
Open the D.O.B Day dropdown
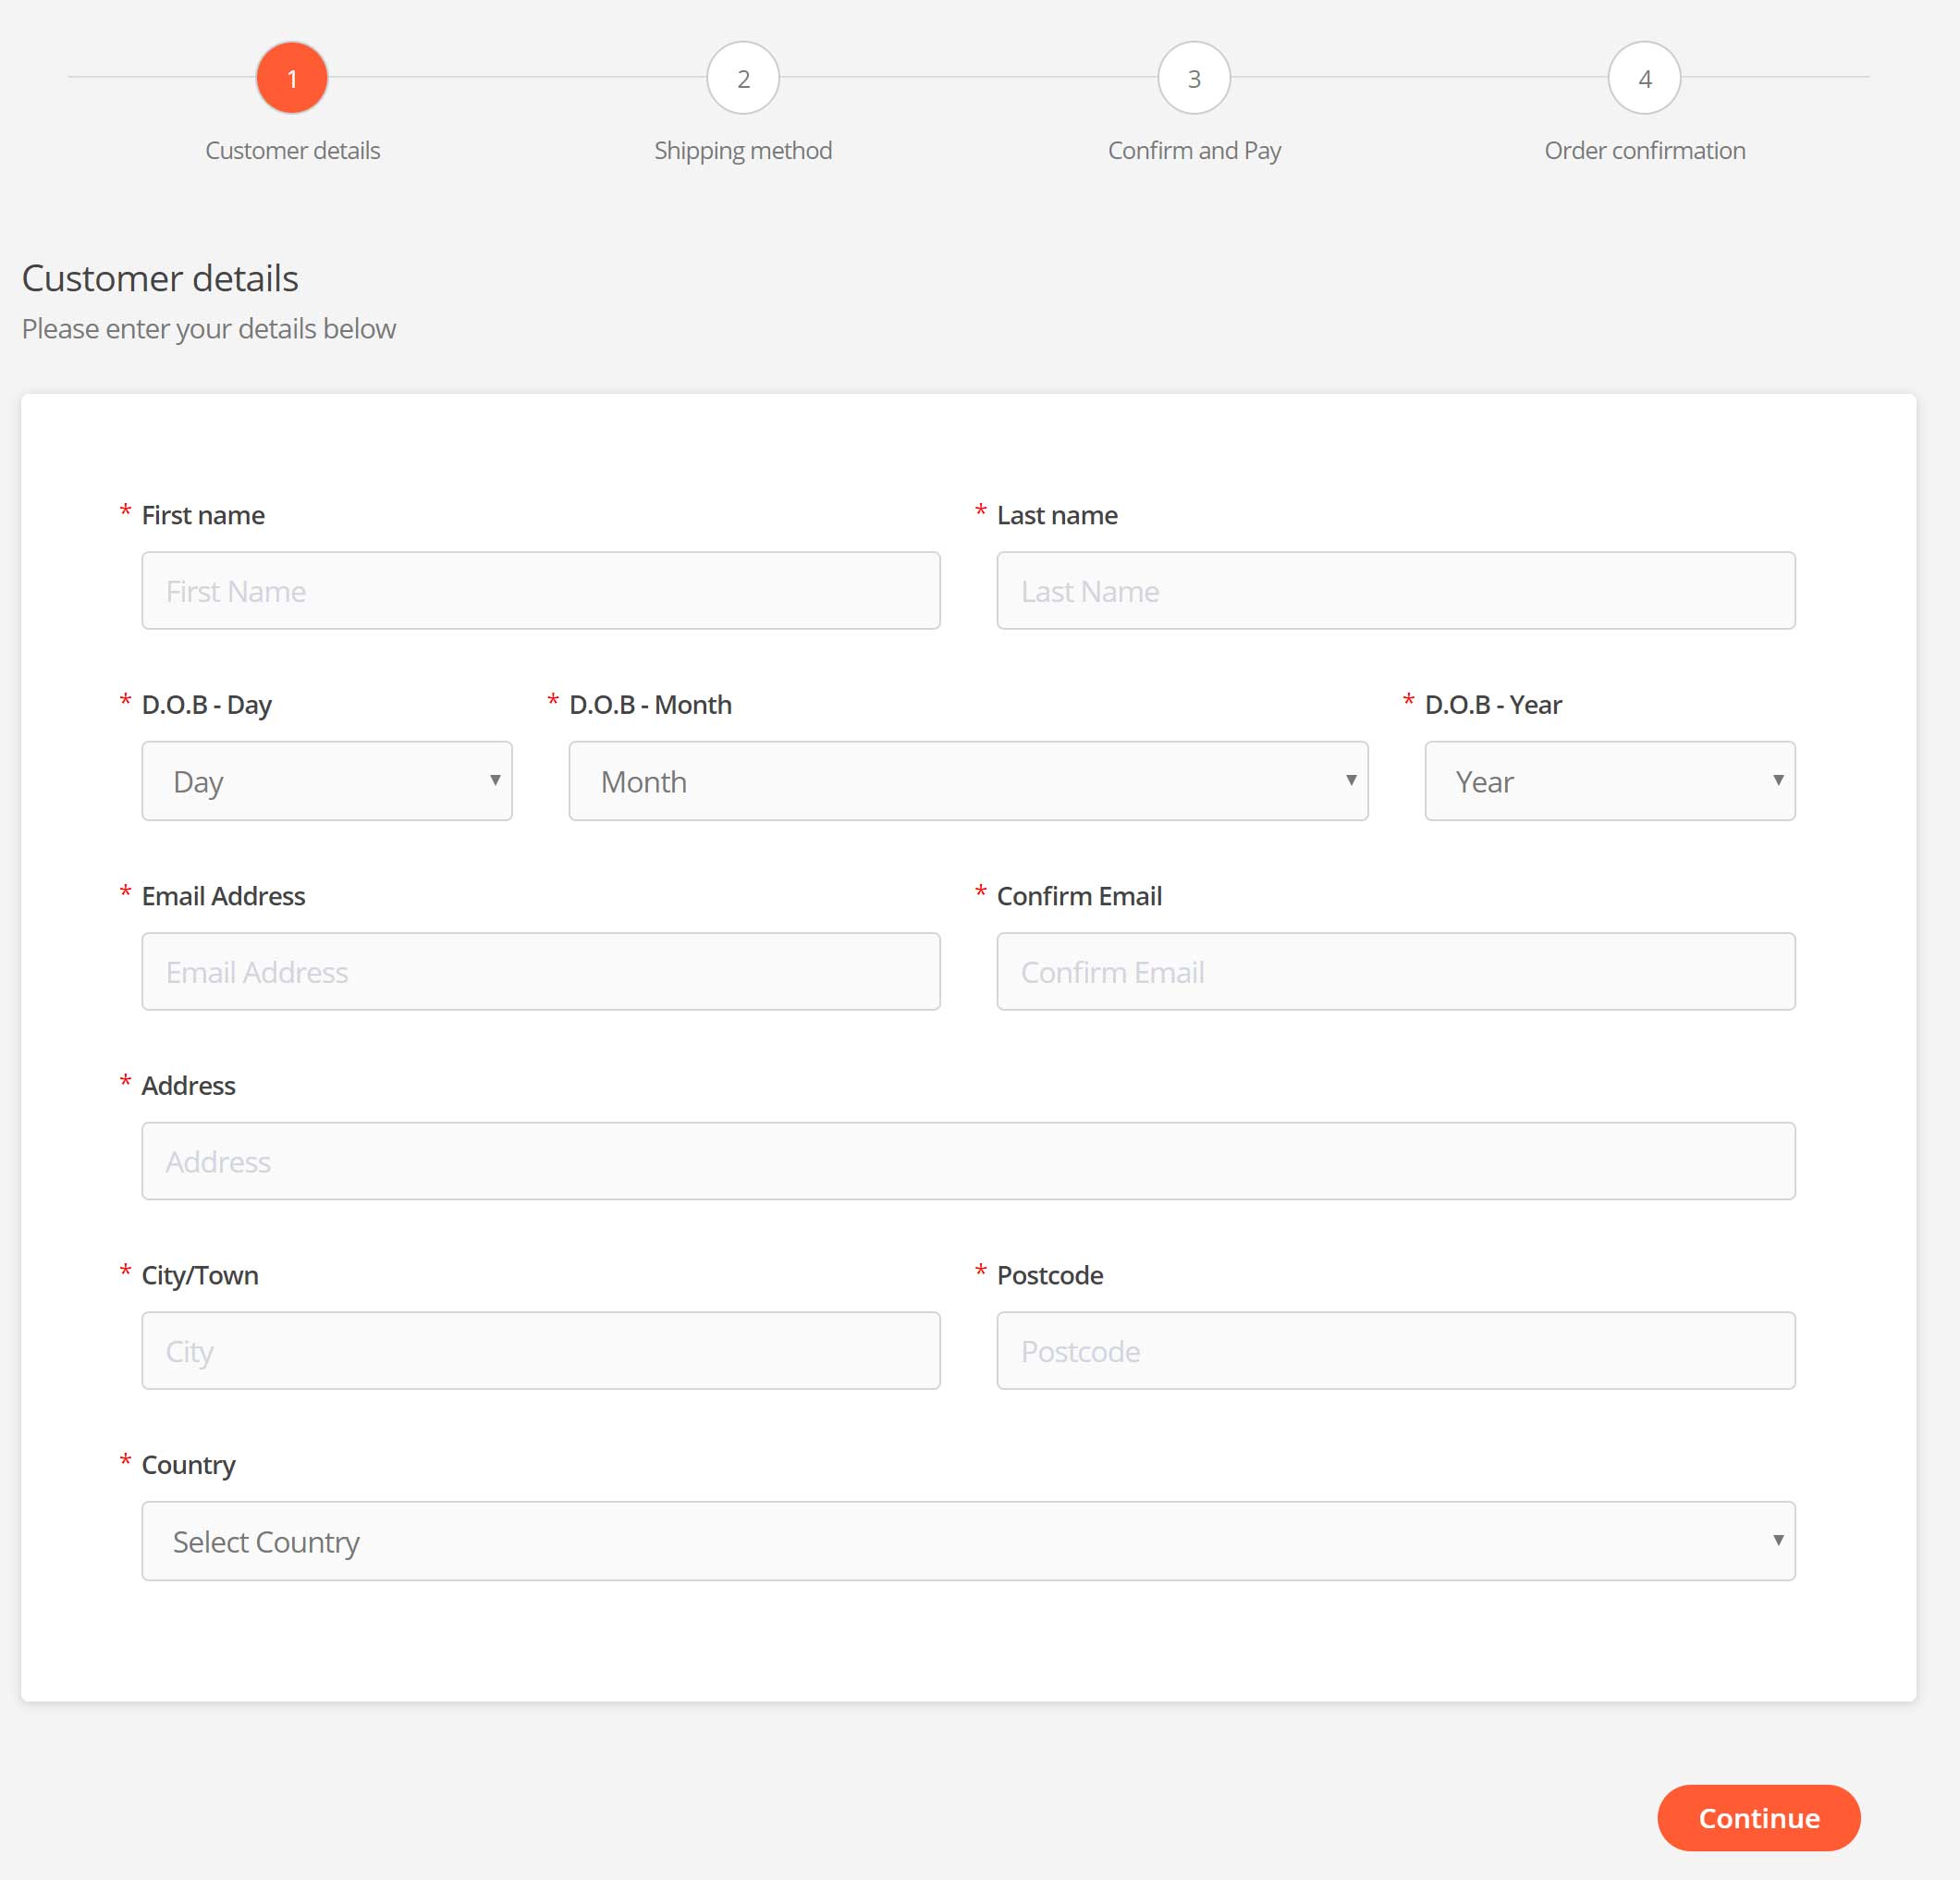pos(327,781)
